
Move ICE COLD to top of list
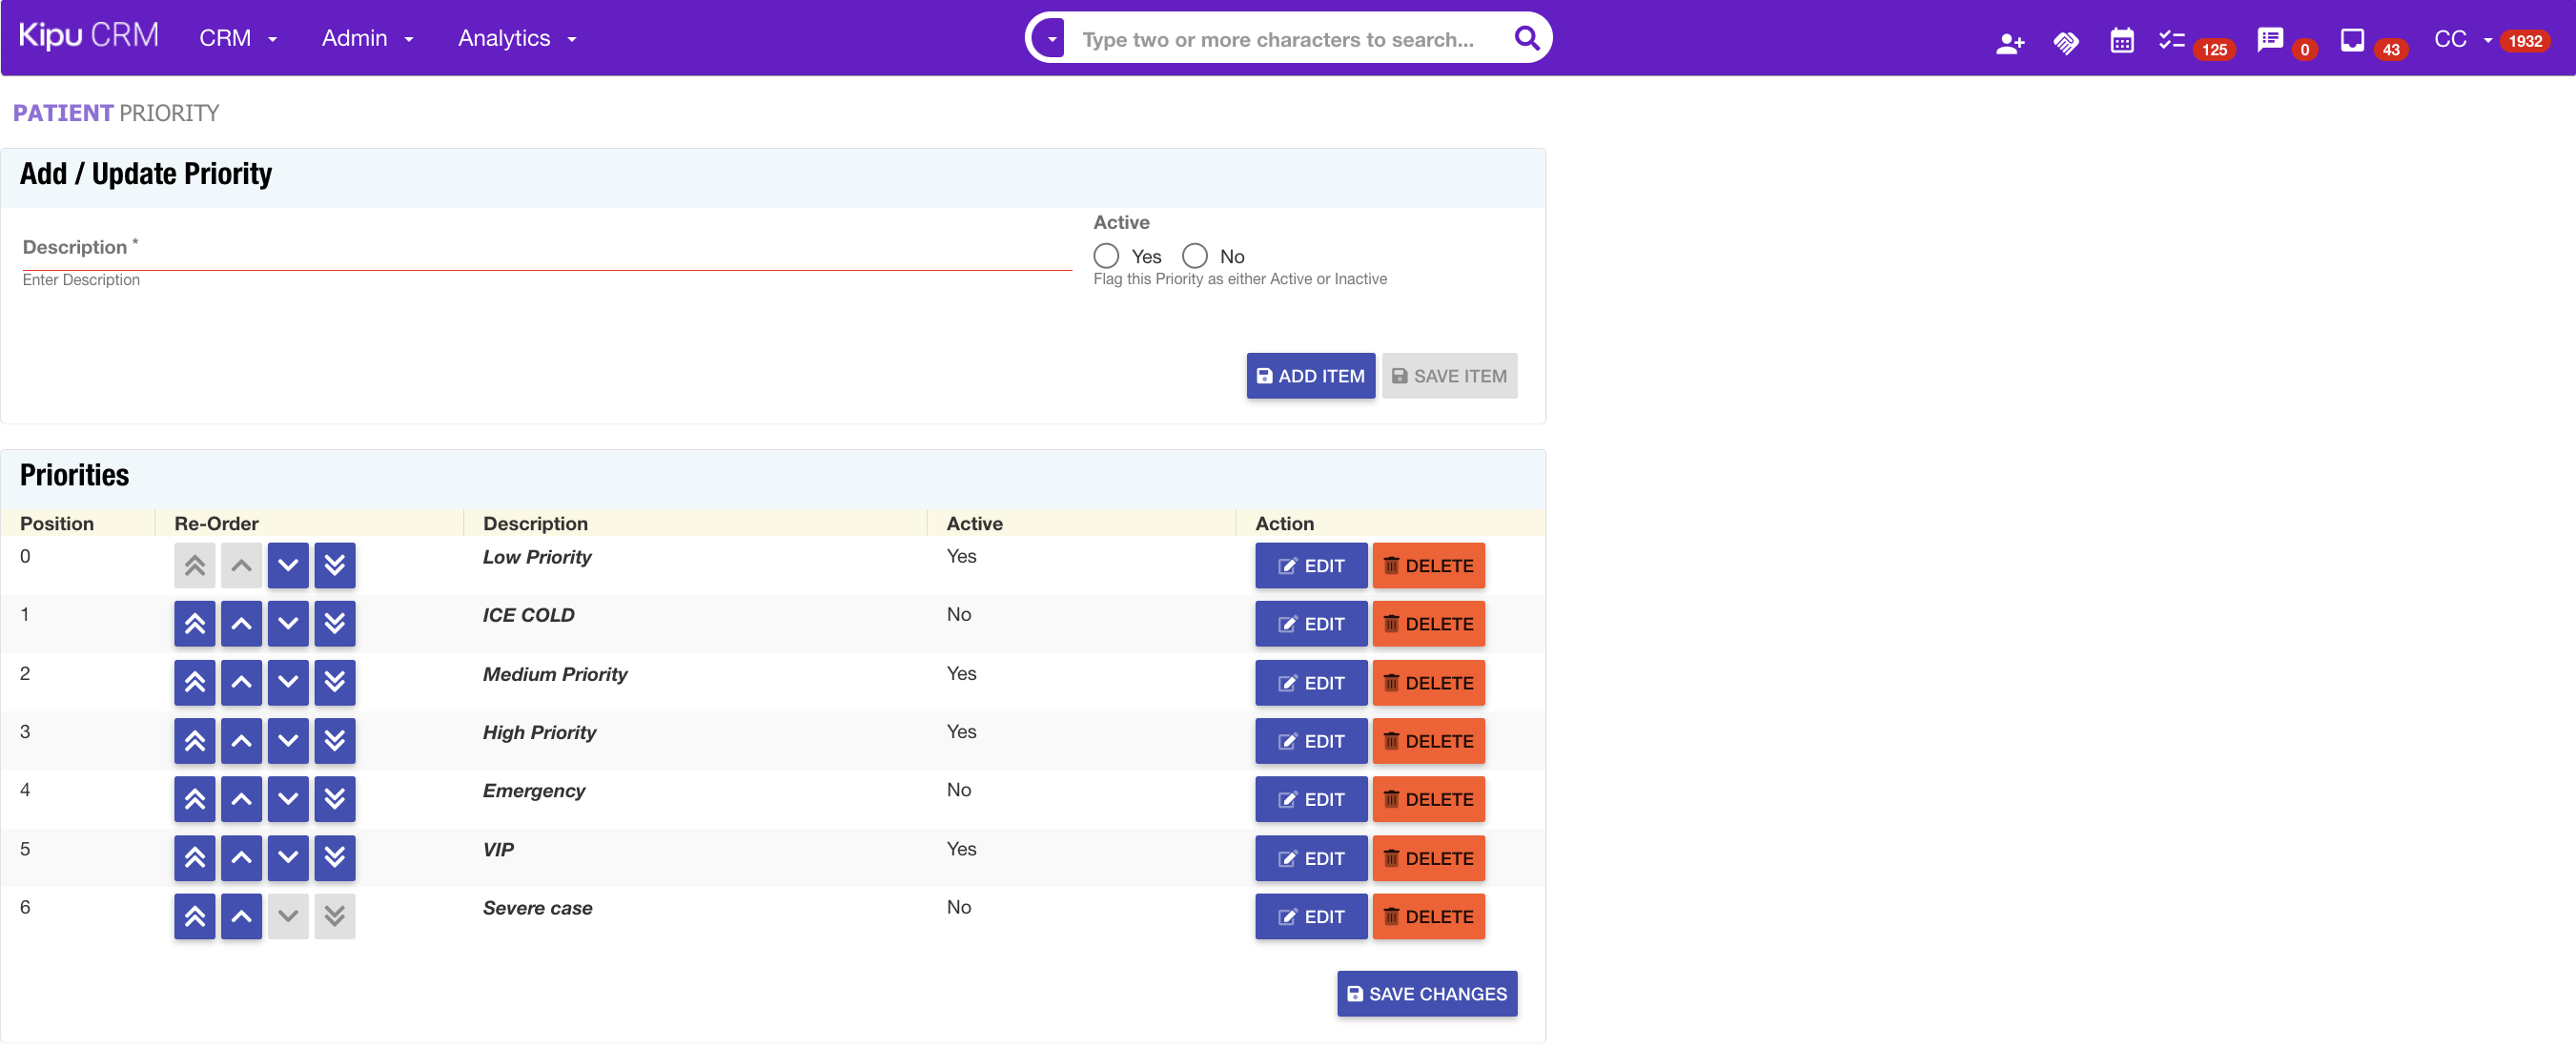194,624
